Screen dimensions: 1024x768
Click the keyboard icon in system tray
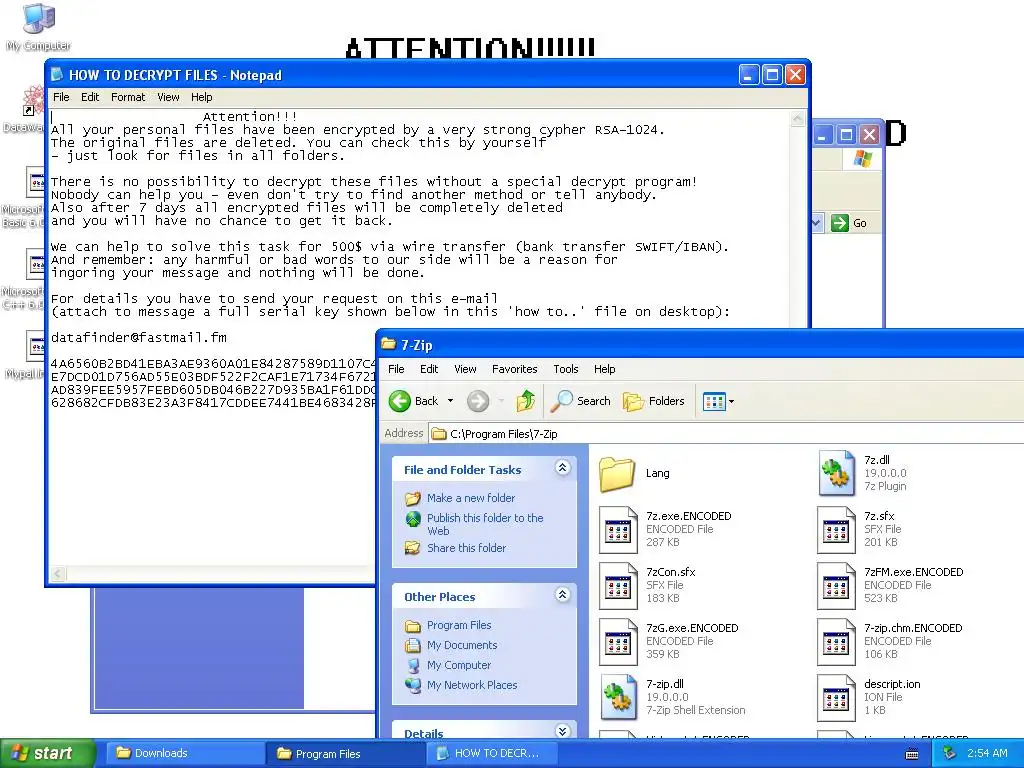click(x=912, y=754)
